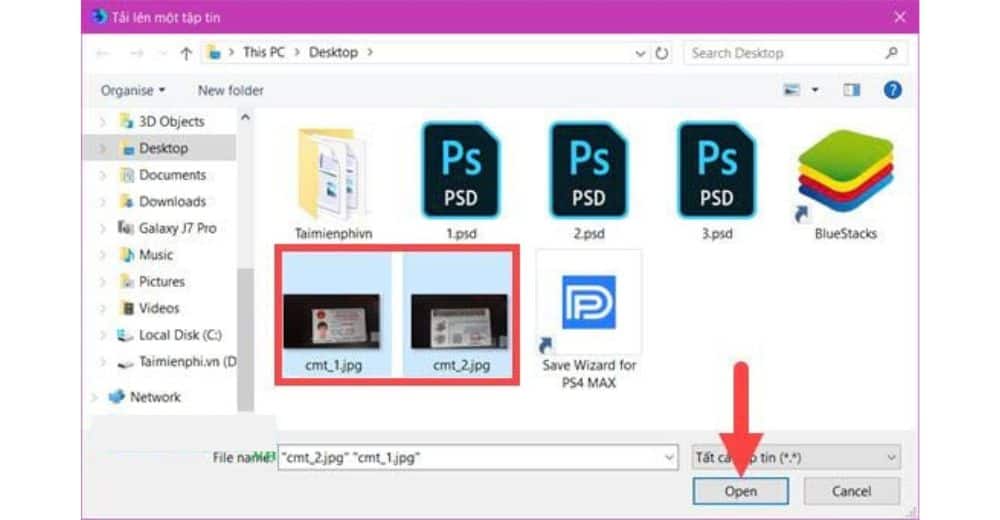
Task: Go up one folder level arrow
Action: coord(185,53)
